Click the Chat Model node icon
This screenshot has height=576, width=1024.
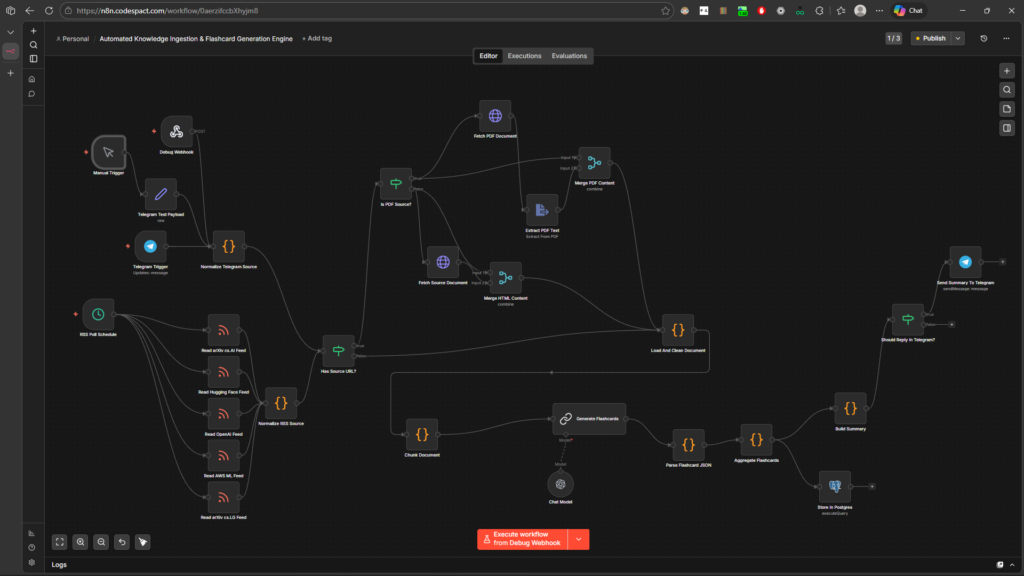pyautogui.click(x=562, y=483)
